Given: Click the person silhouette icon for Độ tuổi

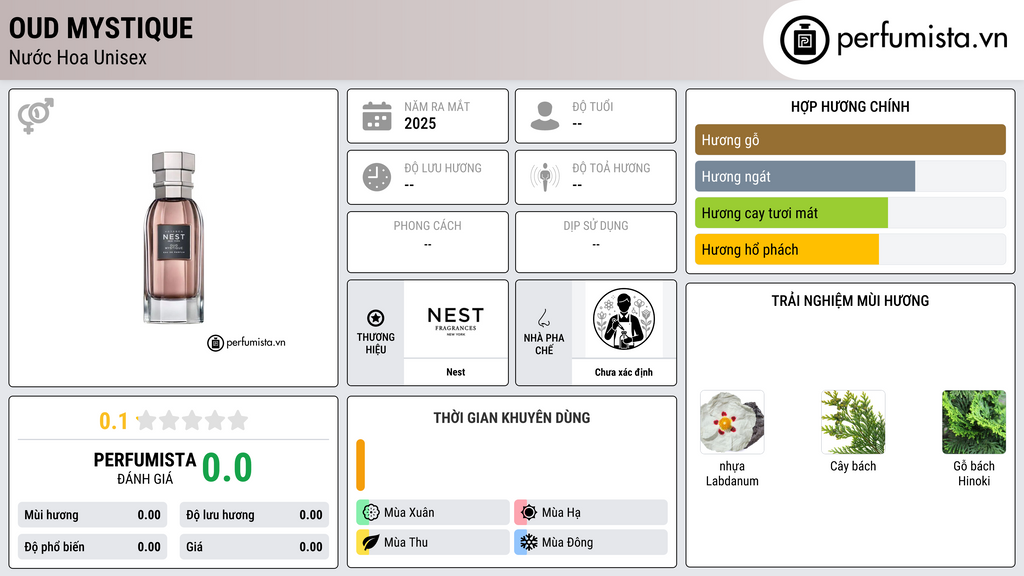Looking at the screenshot, I should point(545,116).
